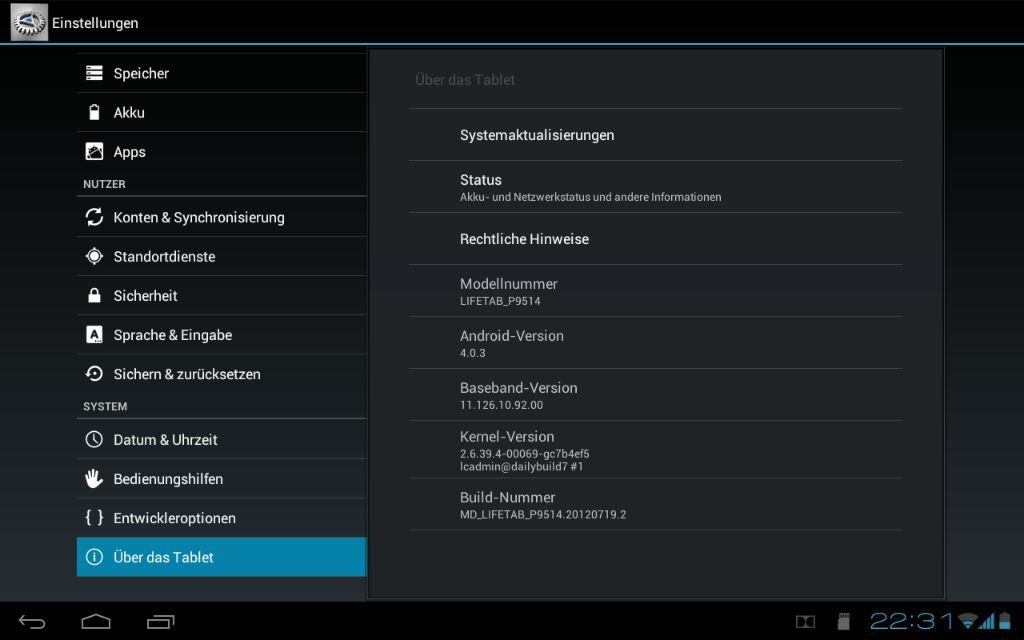This screenshot has height=640, width=1024.
Task: Tap the Einstellungen title text
Action: (95, 23)
